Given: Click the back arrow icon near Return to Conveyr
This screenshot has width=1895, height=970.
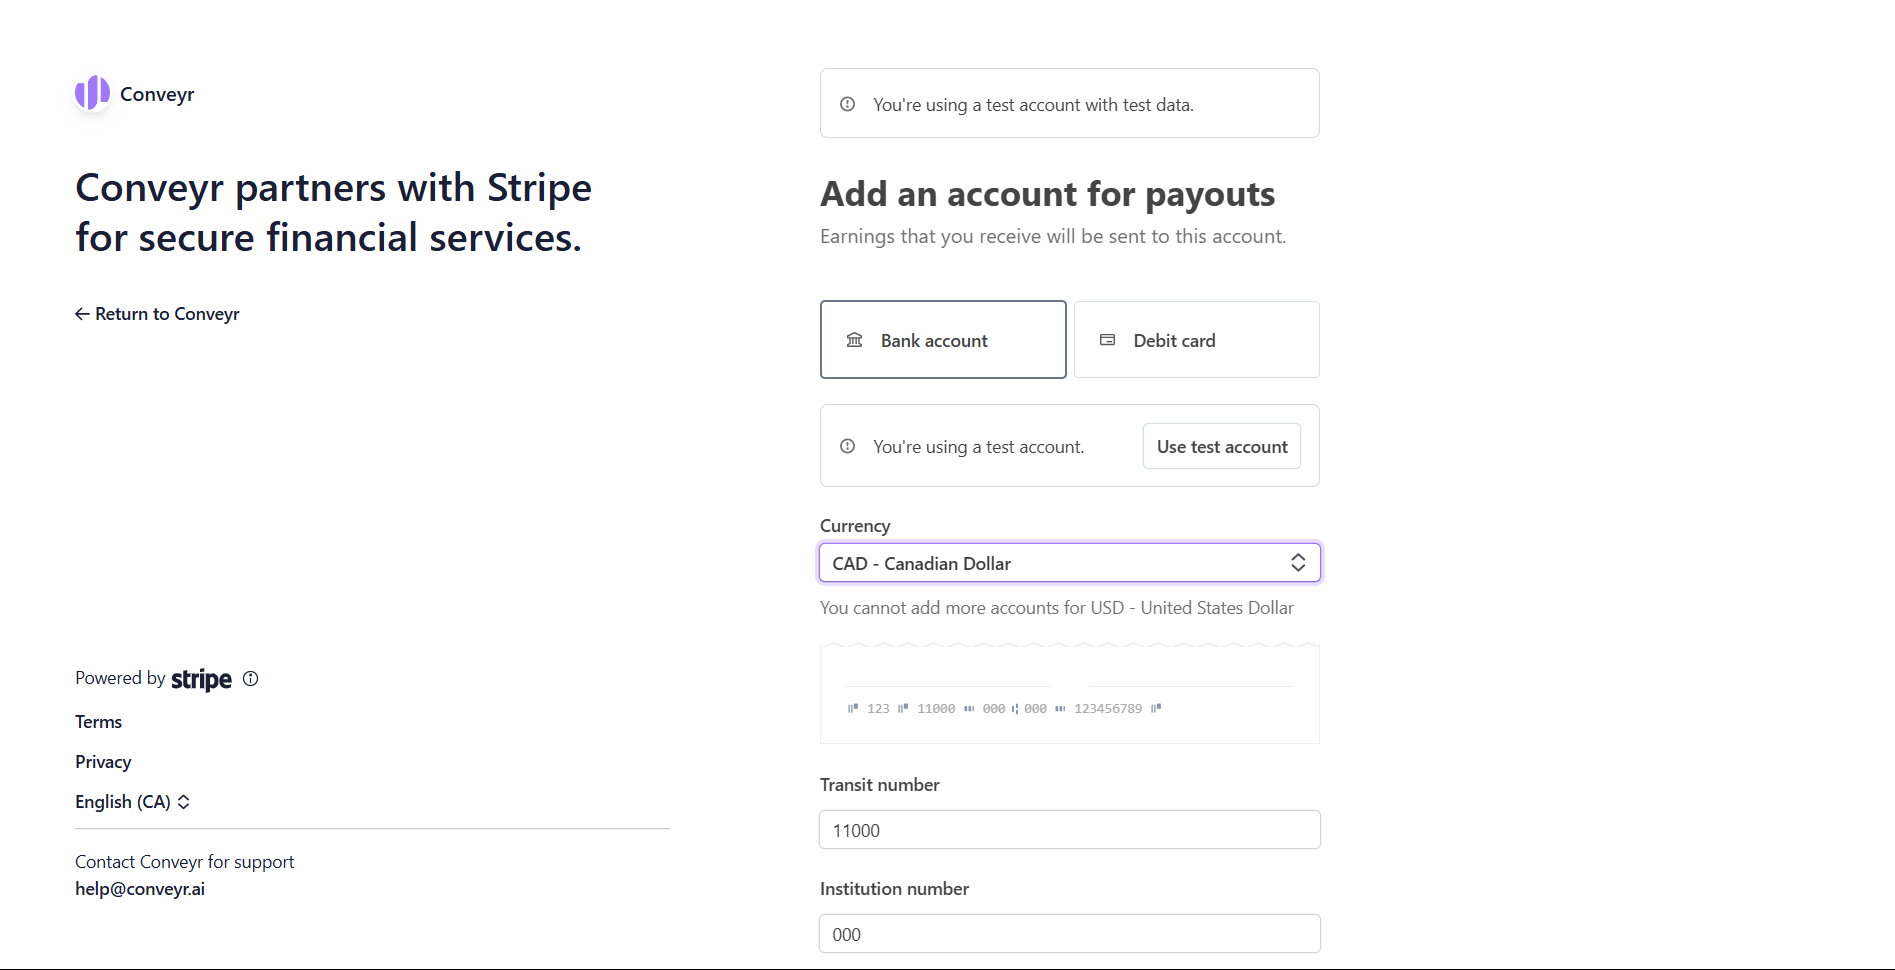Looking at the screenshot, I should pyautogui.click(x=82, y=314).
